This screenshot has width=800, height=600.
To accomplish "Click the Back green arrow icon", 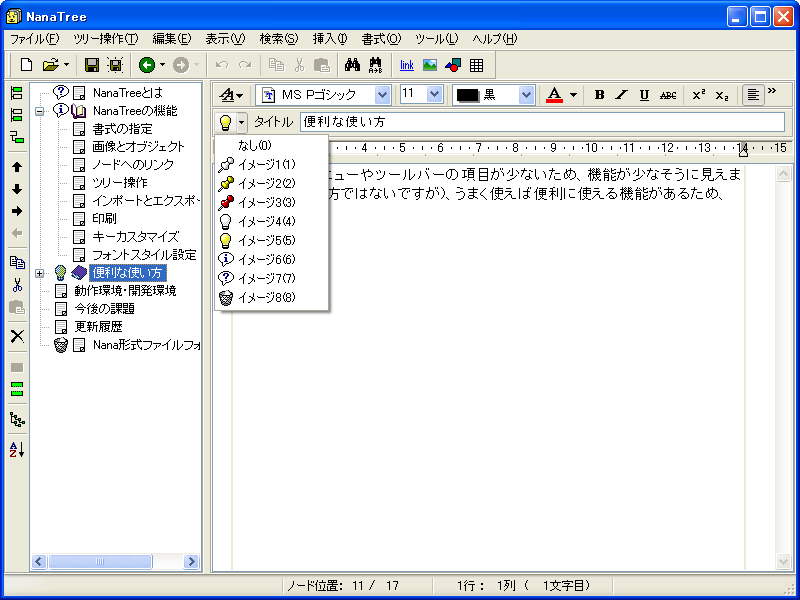I will [147, 65].
